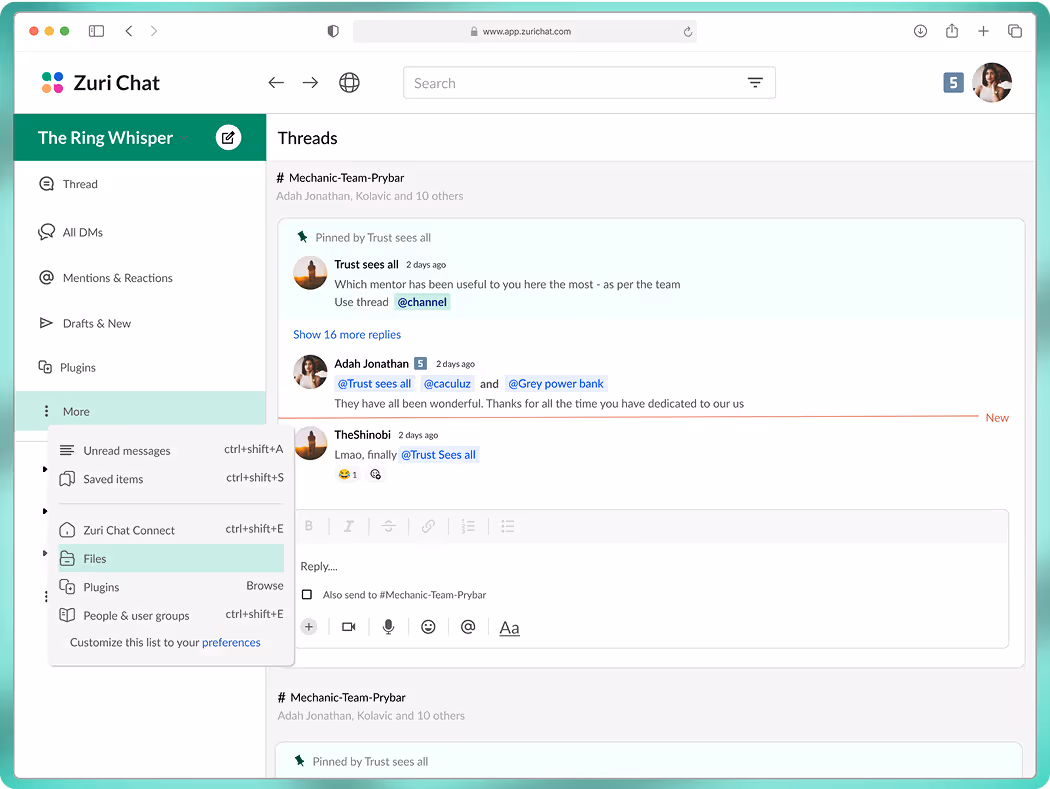Insert a link in reply
Screen dimensions: 1050x789
point(428,526)
